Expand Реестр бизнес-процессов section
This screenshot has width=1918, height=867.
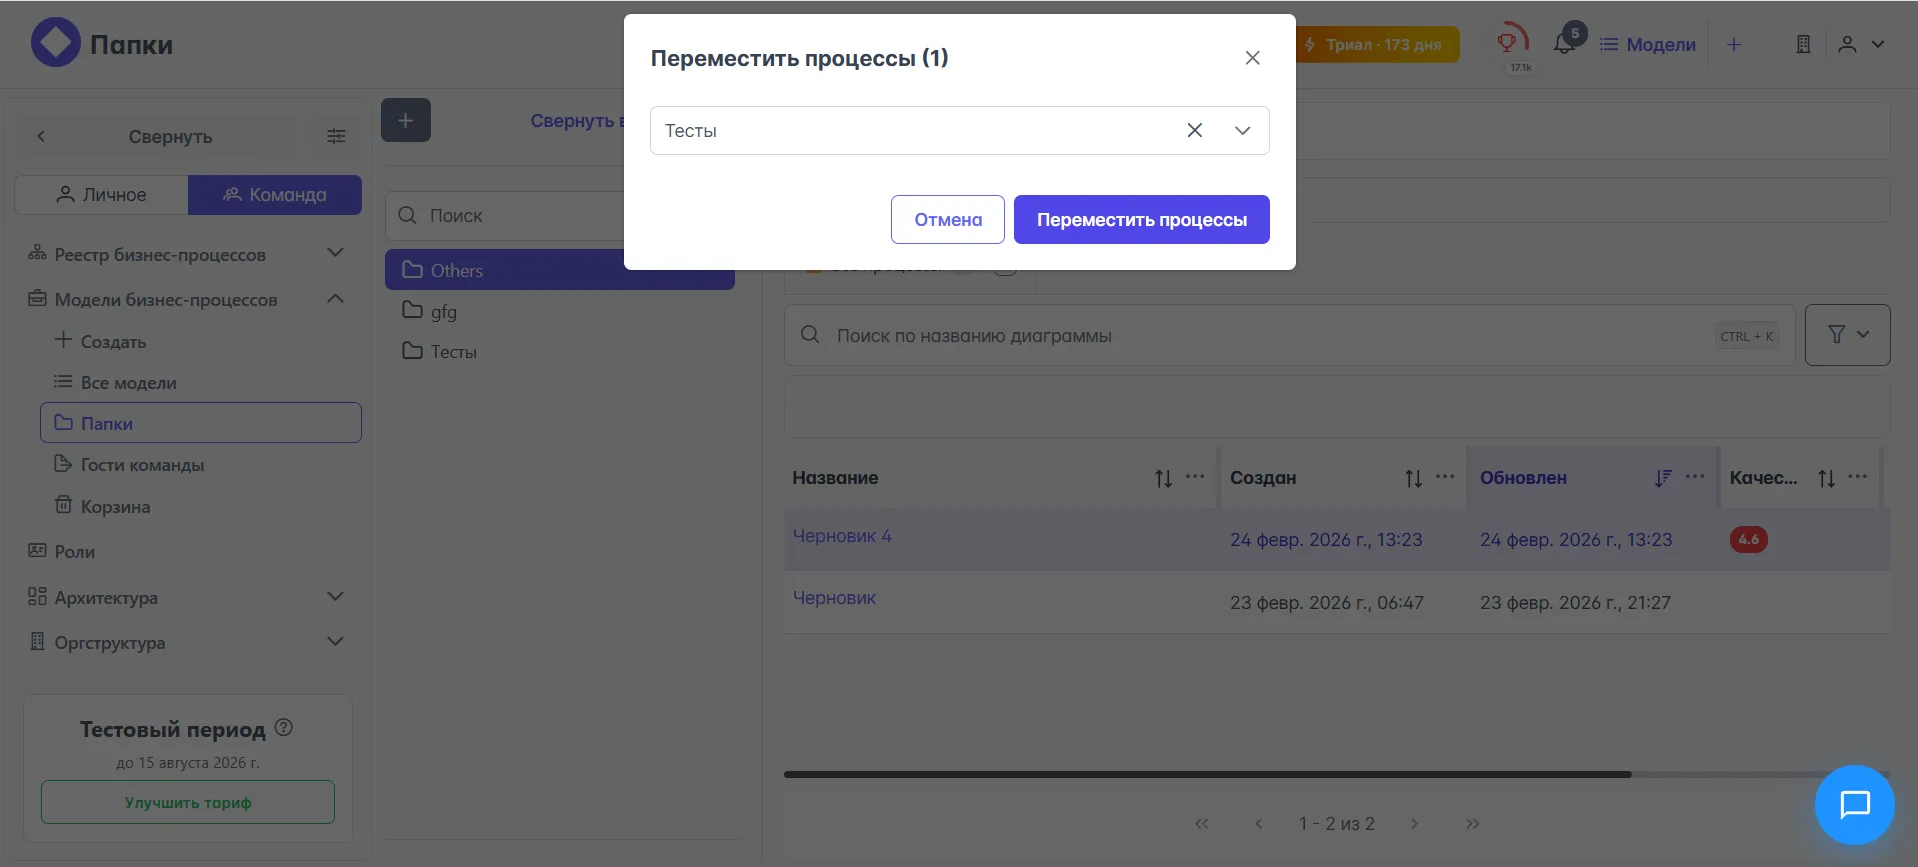335,254
